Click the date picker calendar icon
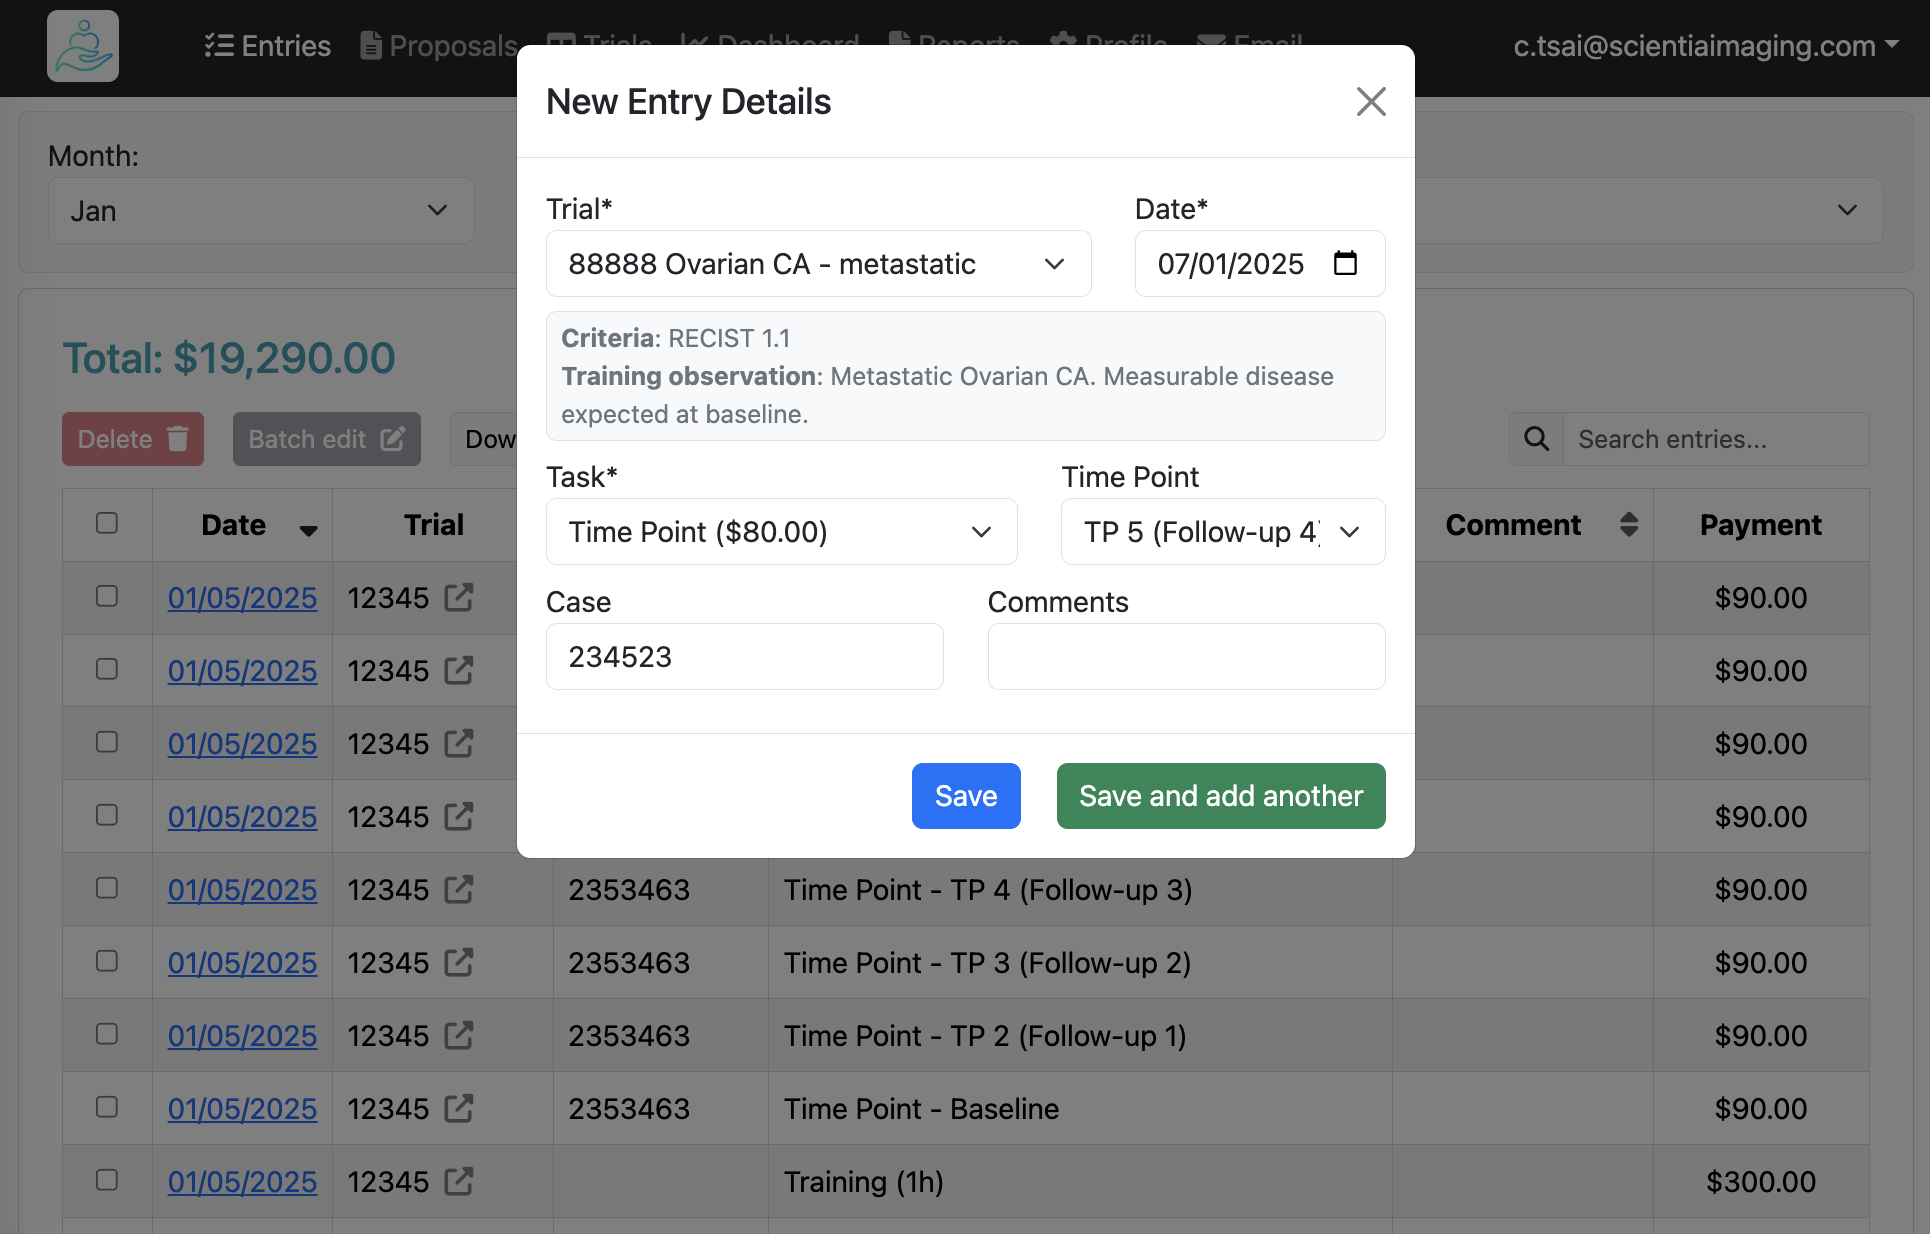The width and height of the screenshot is (1930, 1234). 1346,265
